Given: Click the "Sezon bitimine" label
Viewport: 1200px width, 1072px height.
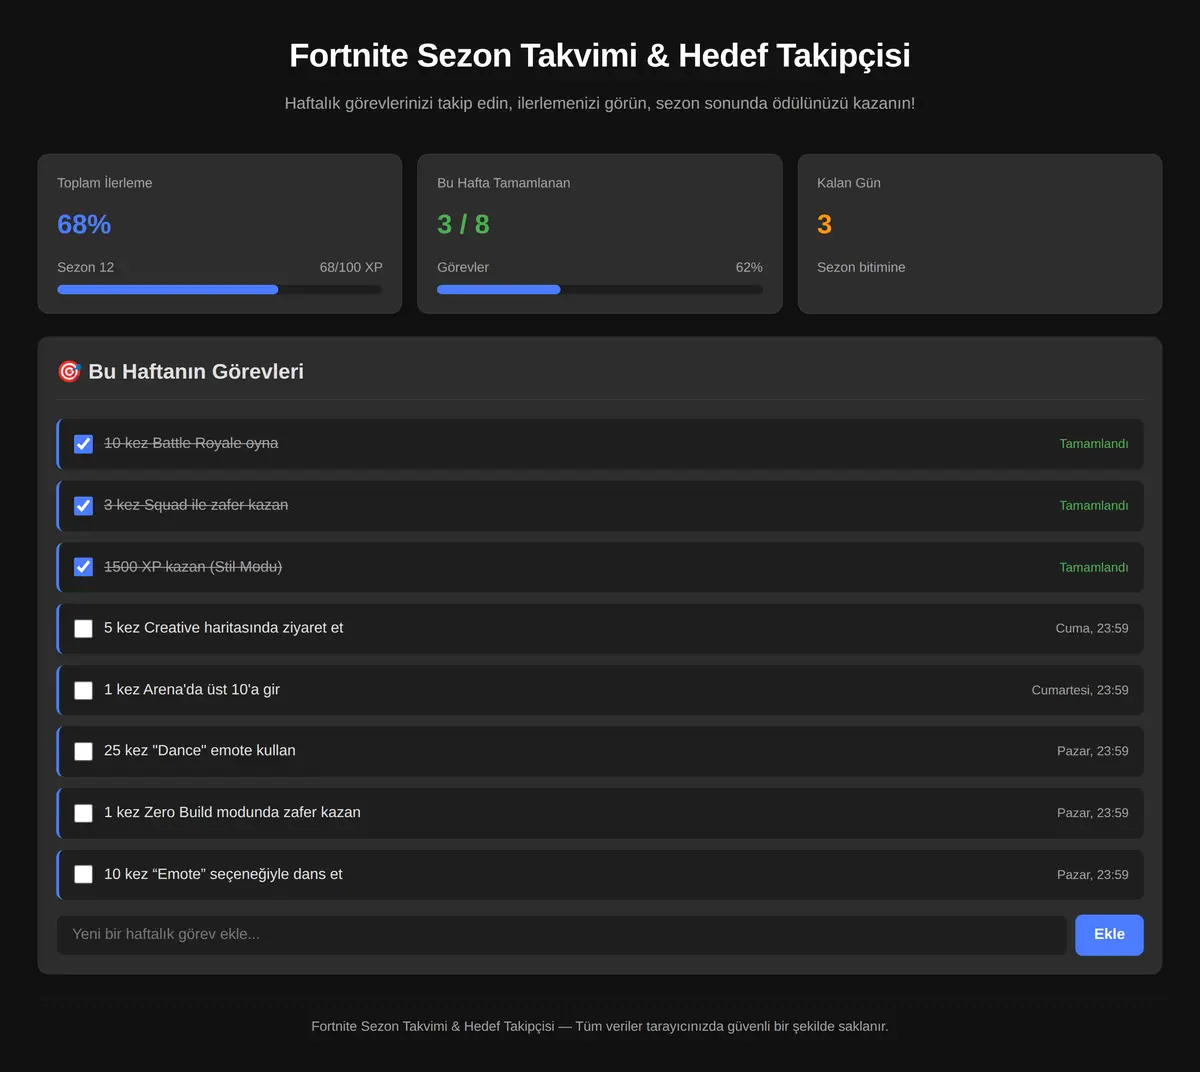Looking at the screenshot, I should [x=861, y=267].
